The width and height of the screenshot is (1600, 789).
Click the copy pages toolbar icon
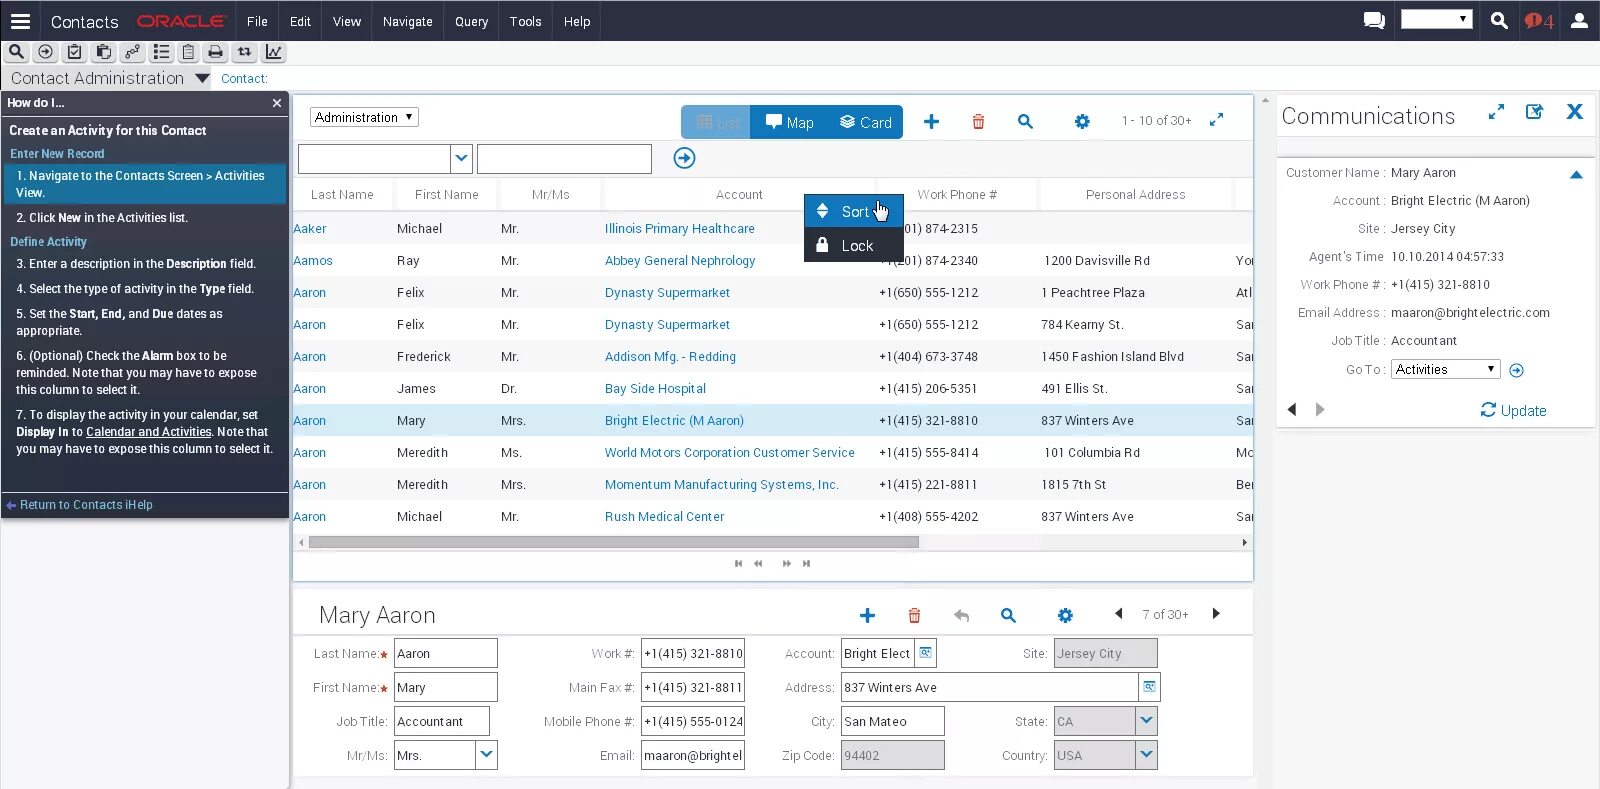coord(103,52)
